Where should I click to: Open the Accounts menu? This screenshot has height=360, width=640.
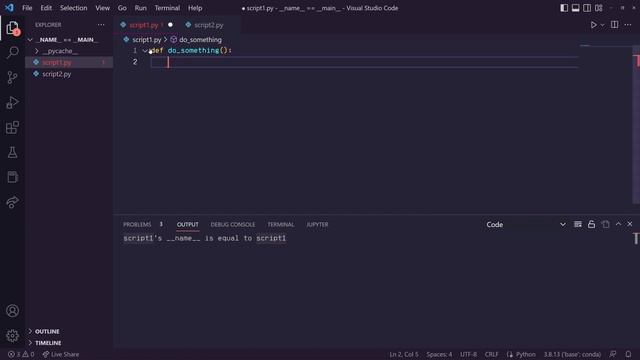click(x=12, y=311)
